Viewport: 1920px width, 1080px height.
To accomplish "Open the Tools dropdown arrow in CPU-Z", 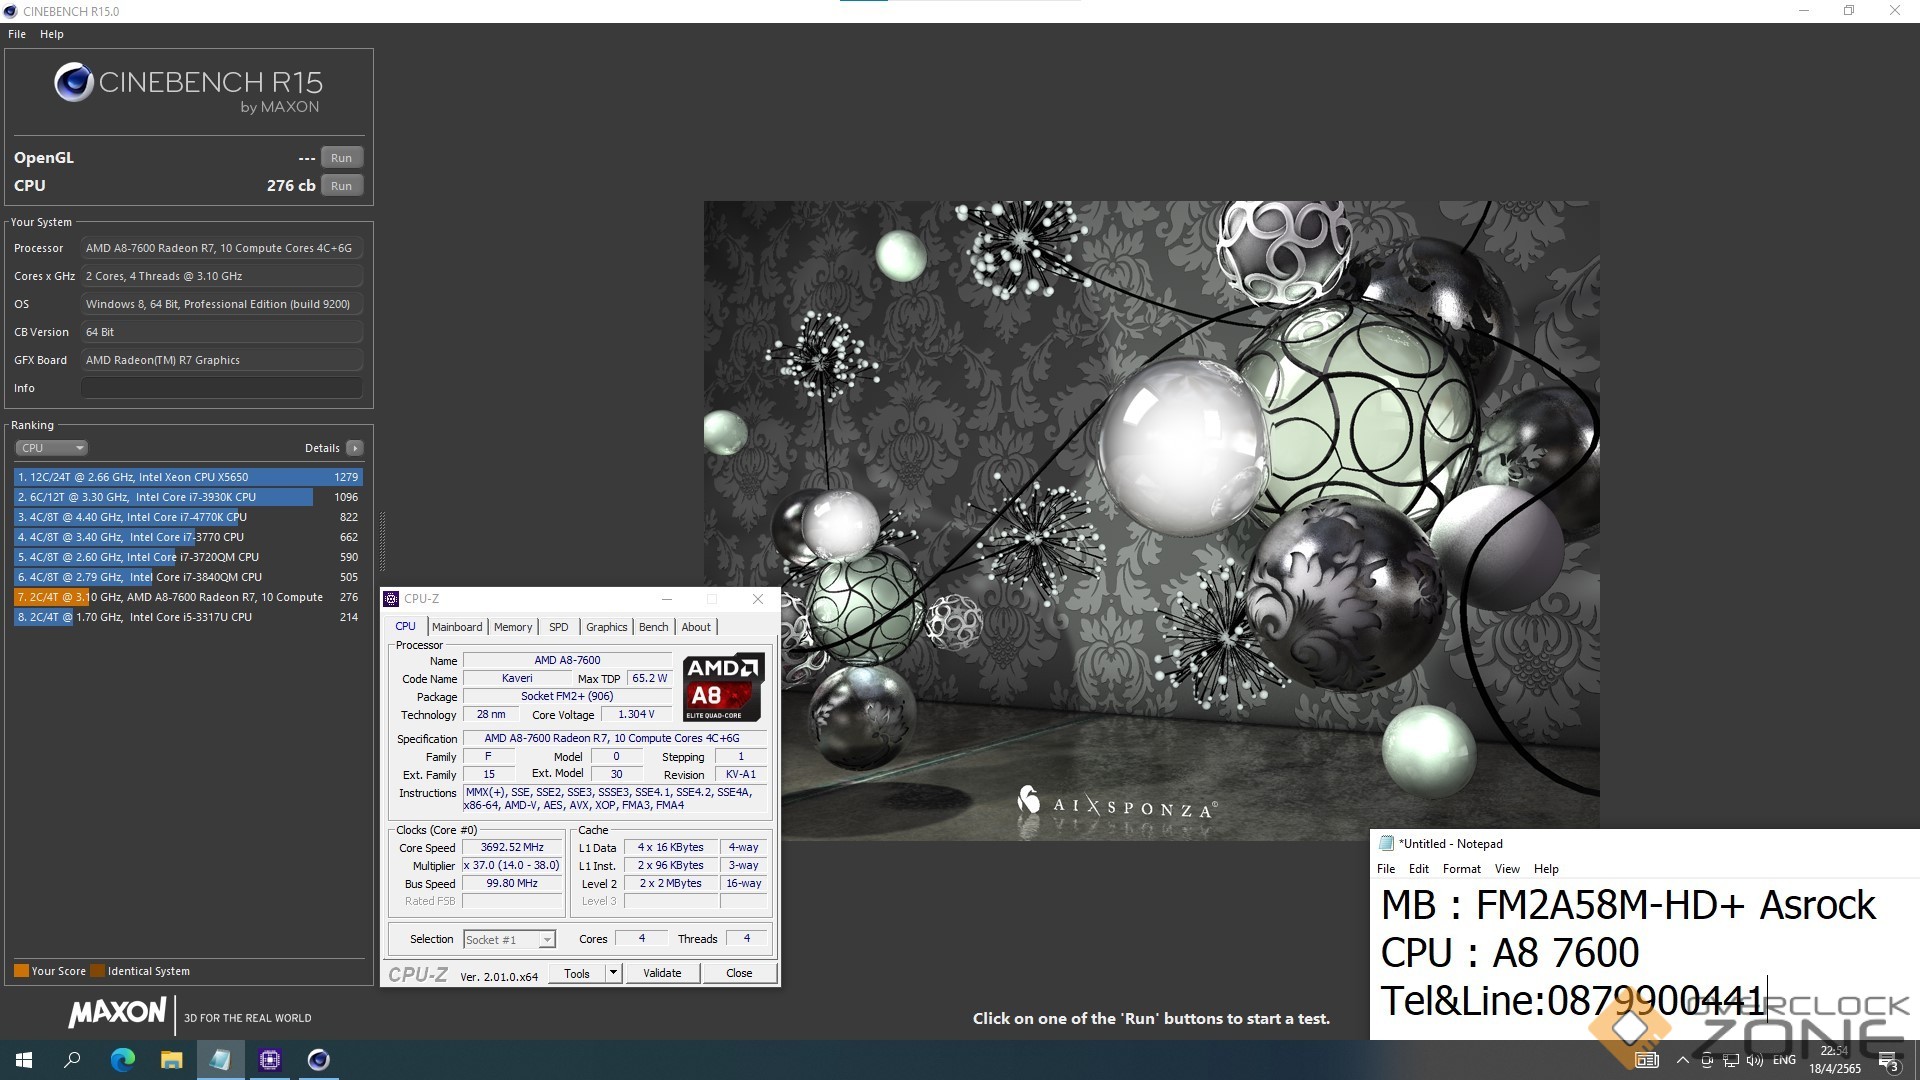I will pyautogui.click(x=614, y=974).
